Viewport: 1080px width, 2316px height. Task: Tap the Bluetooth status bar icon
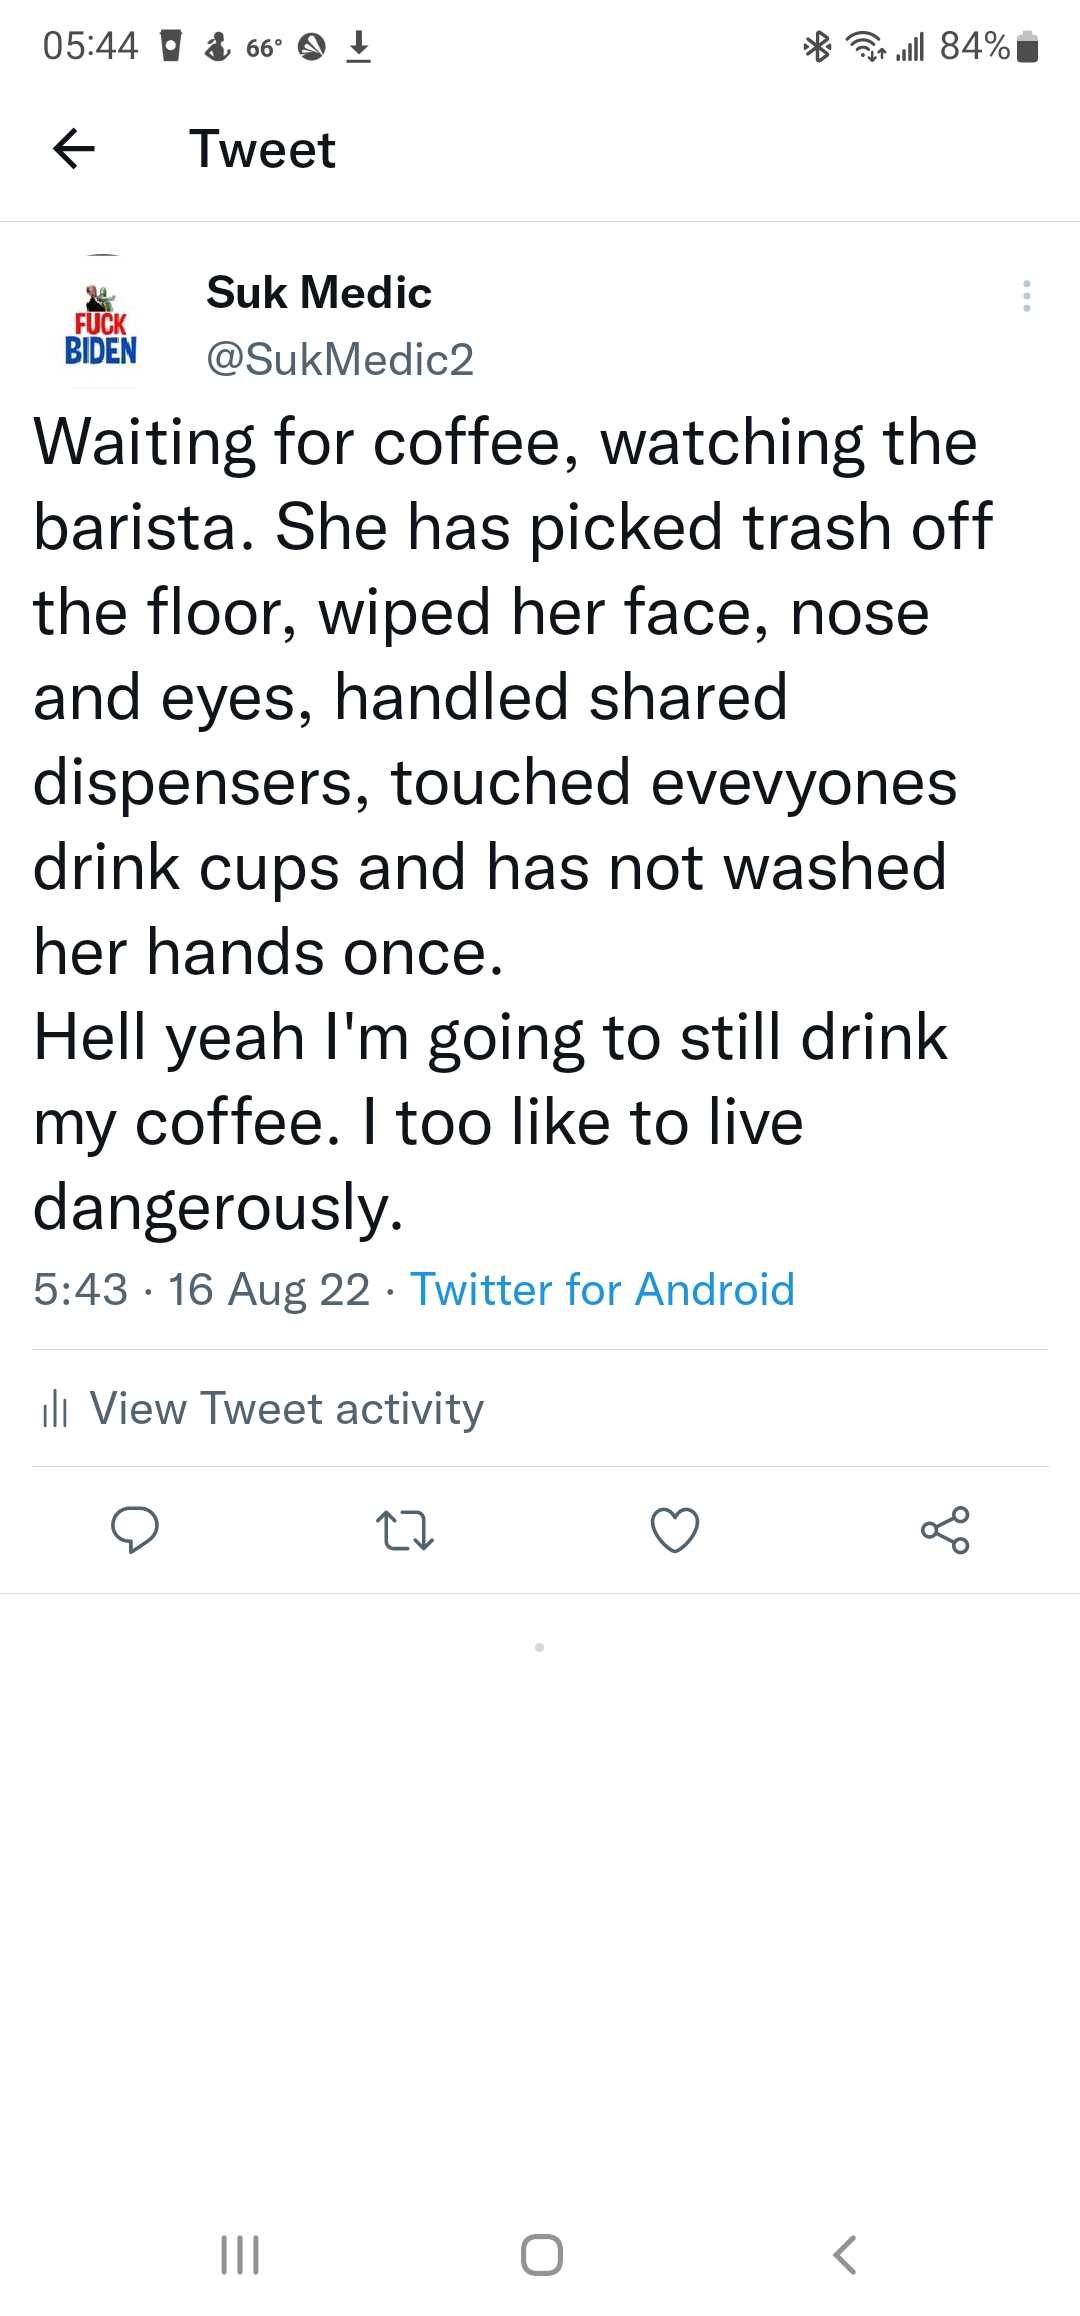818,46
